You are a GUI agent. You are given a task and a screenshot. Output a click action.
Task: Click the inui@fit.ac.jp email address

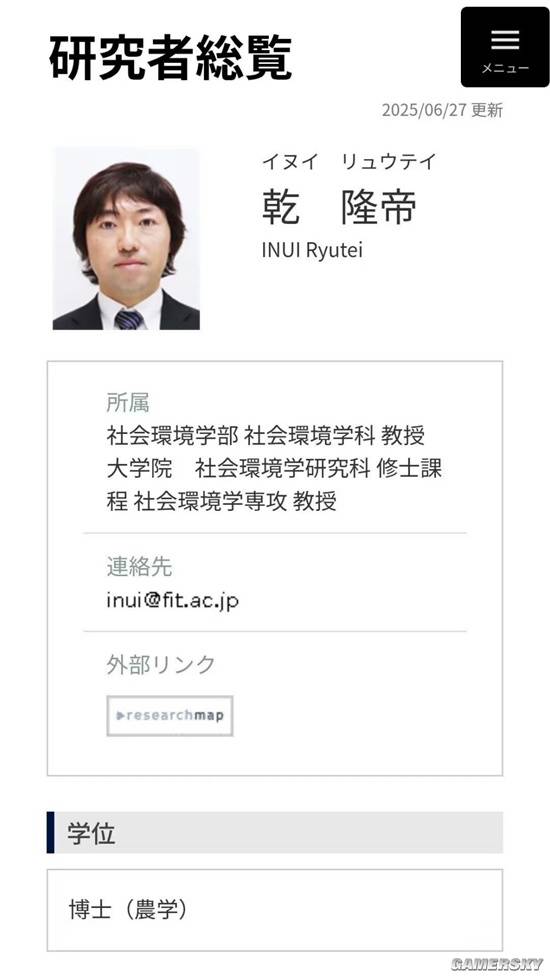tap(173, 601)
